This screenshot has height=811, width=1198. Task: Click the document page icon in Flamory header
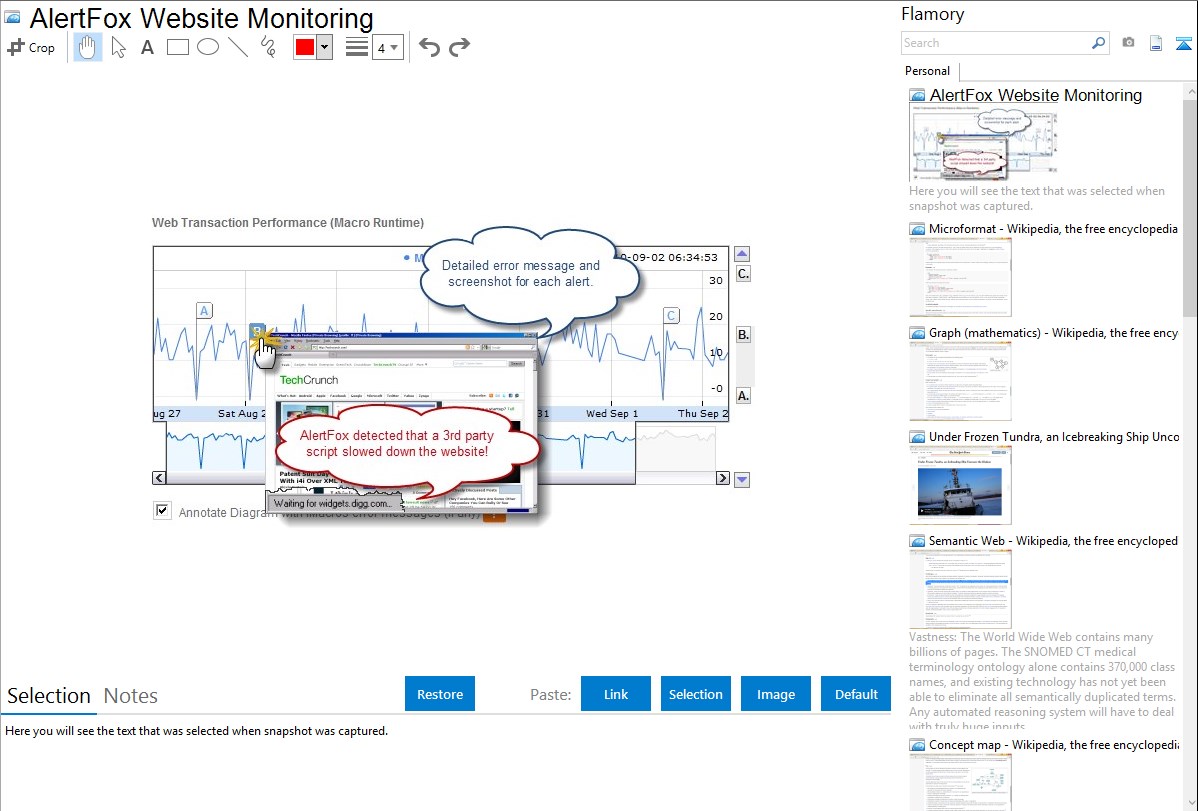[x=1156, y=43]
